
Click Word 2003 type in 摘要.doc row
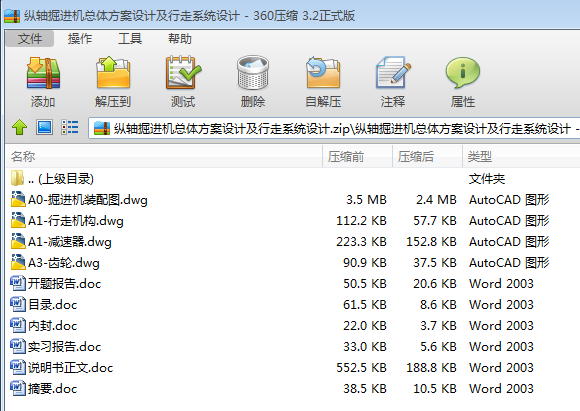[x=501, y=389]
